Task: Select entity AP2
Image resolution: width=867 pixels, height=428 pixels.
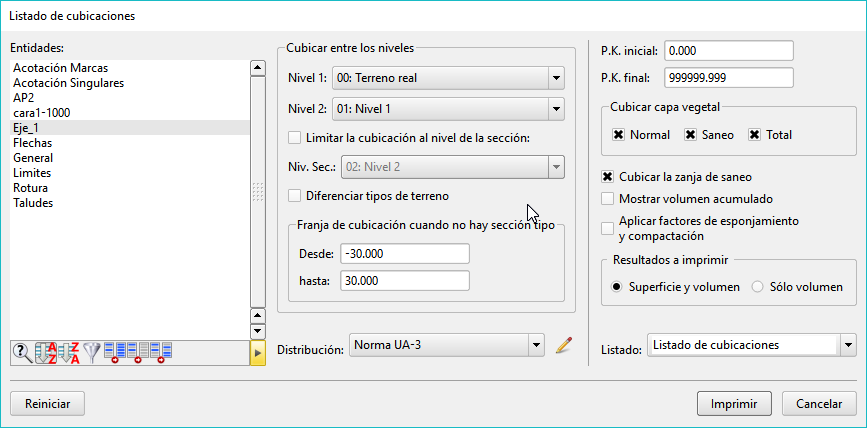Action: [x=129, y=98]
